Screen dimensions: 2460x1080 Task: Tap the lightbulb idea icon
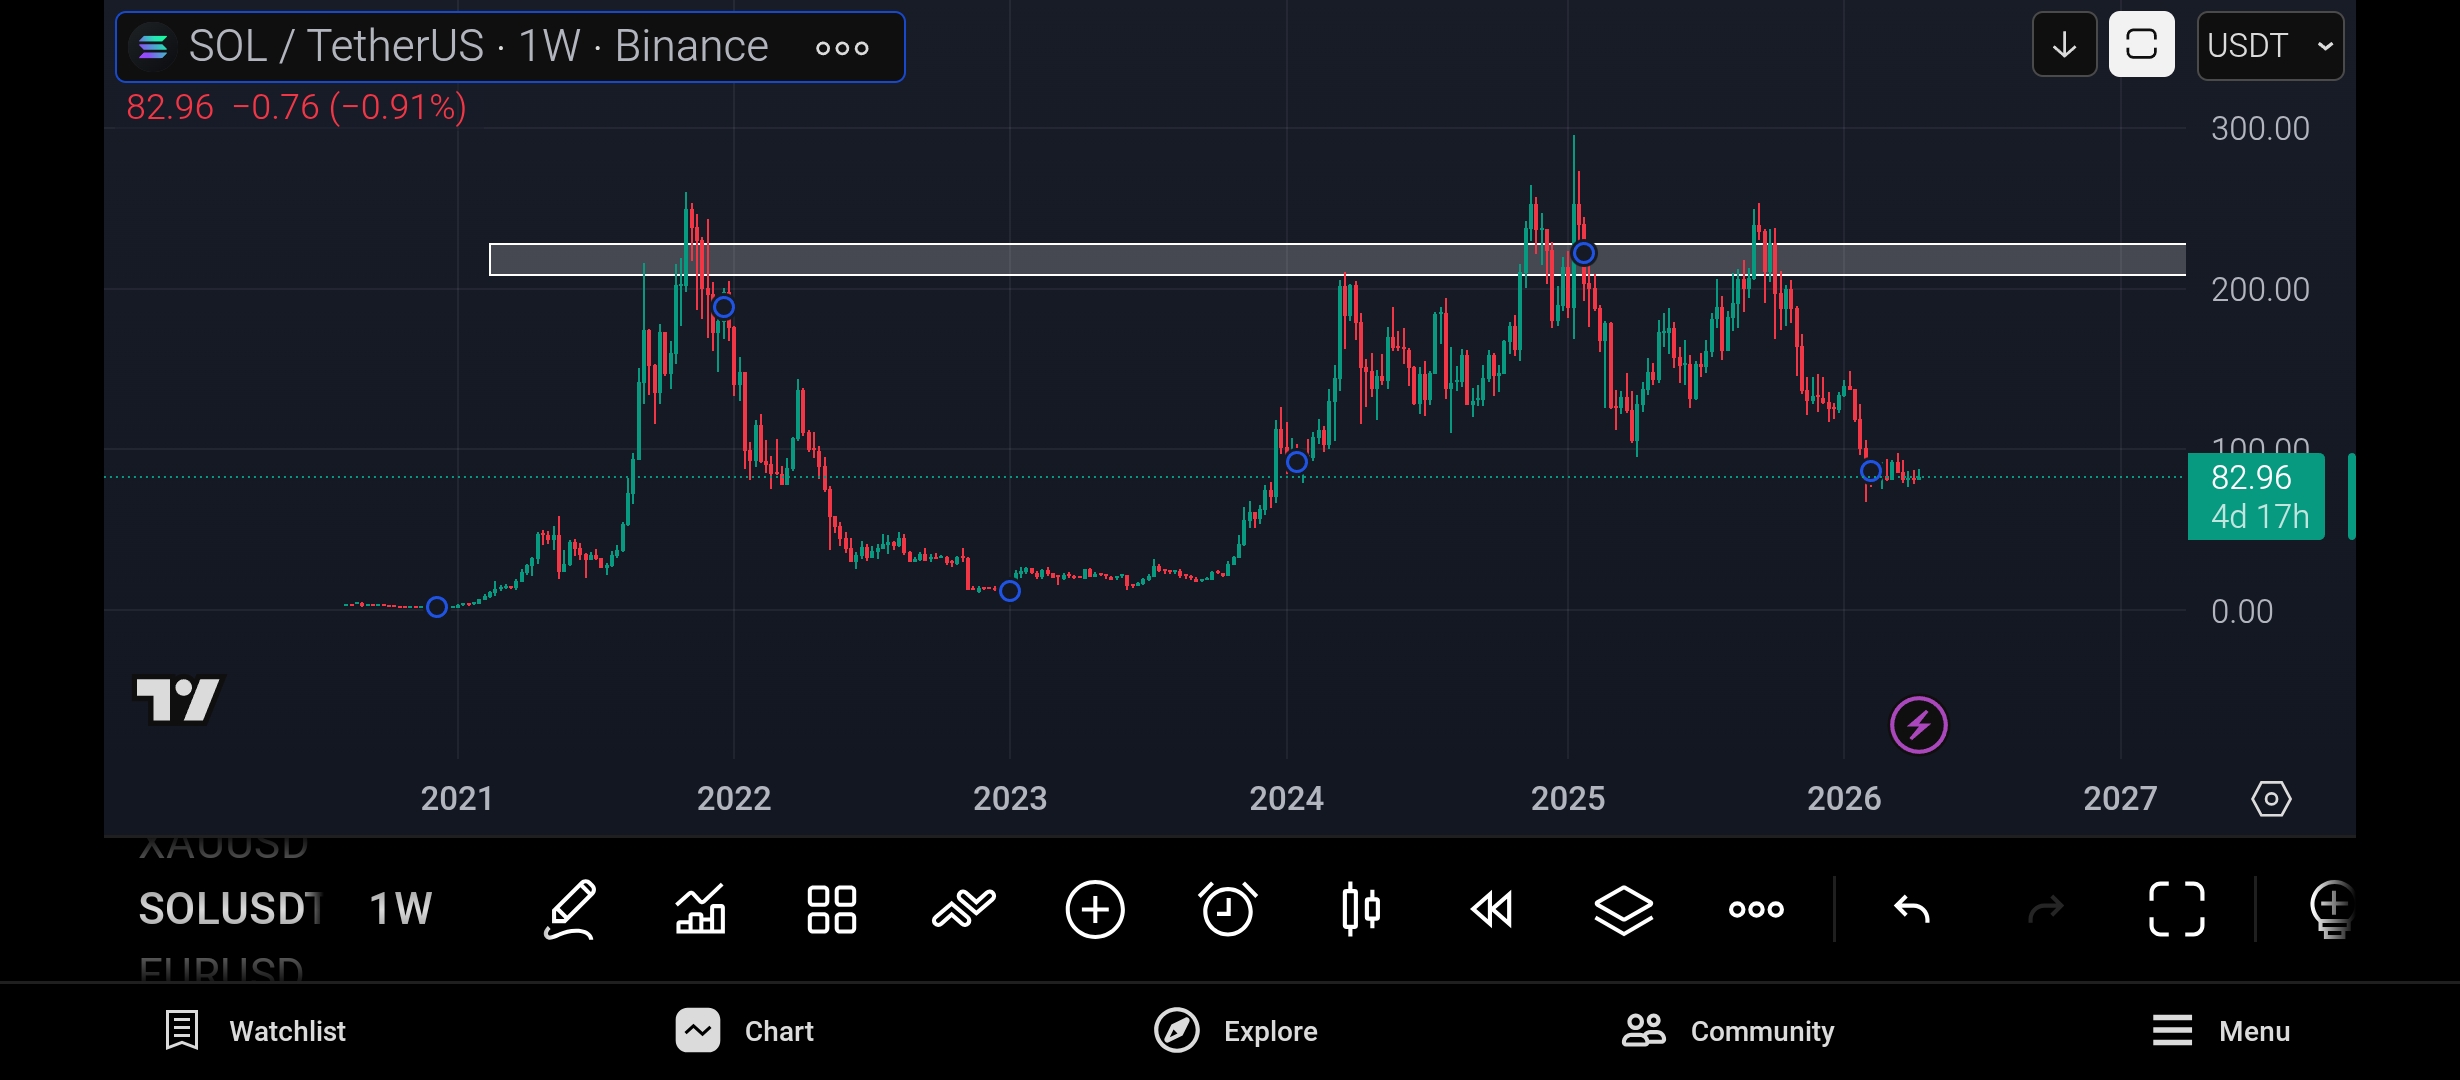(x=2333, y=910)
